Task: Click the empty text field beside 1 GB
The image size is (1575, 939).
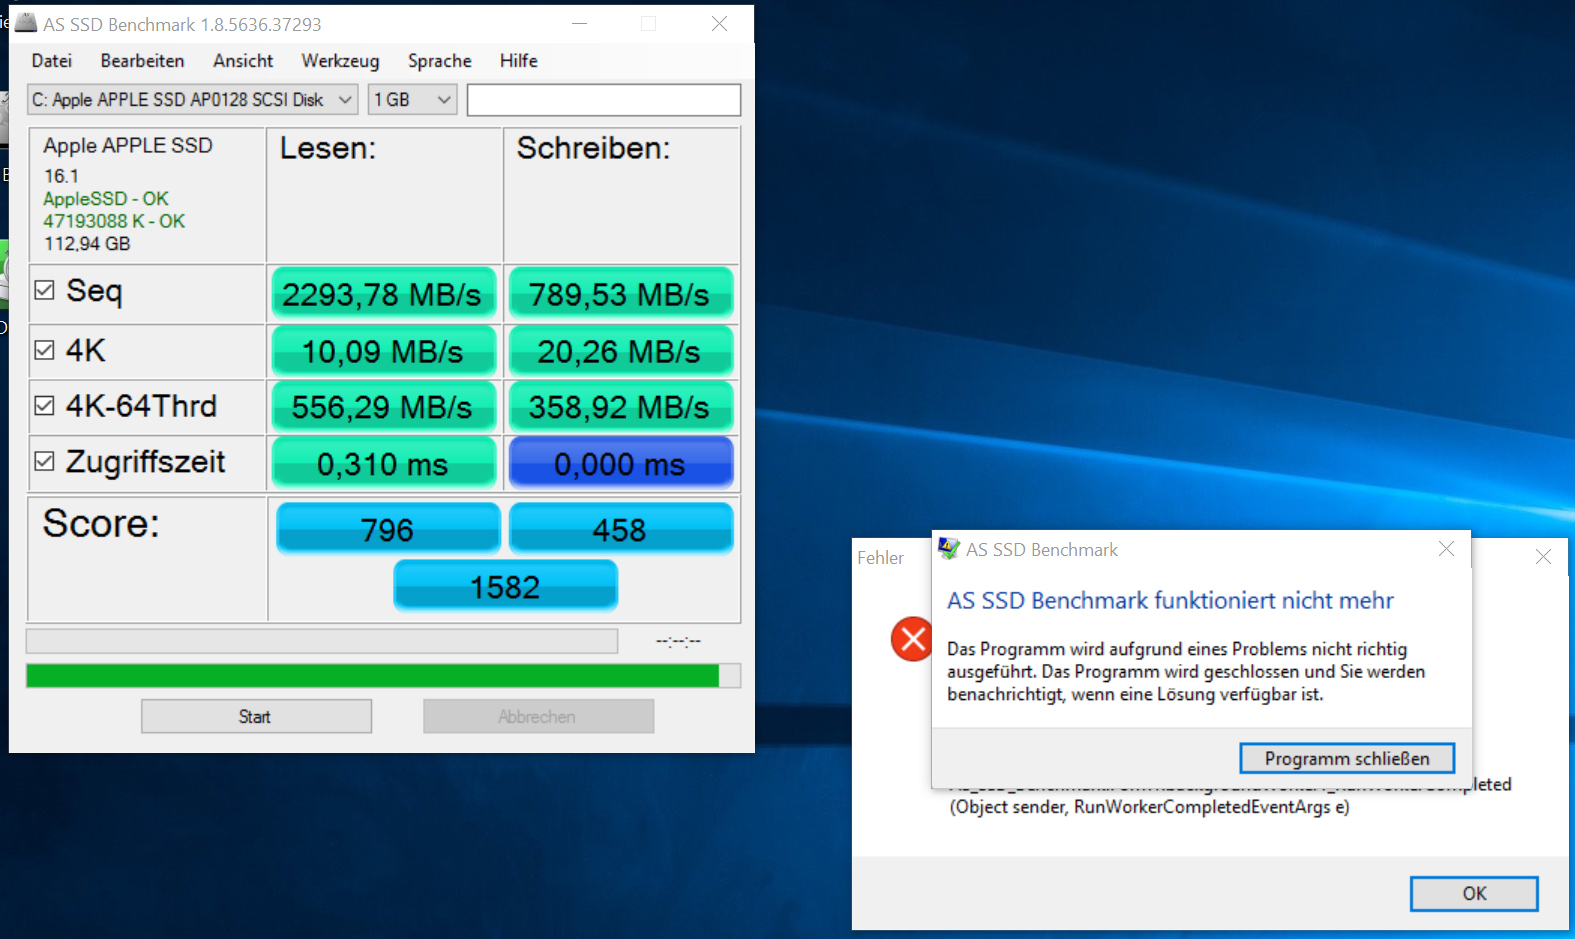Action: pyautogui.click(x=603, y=100)
